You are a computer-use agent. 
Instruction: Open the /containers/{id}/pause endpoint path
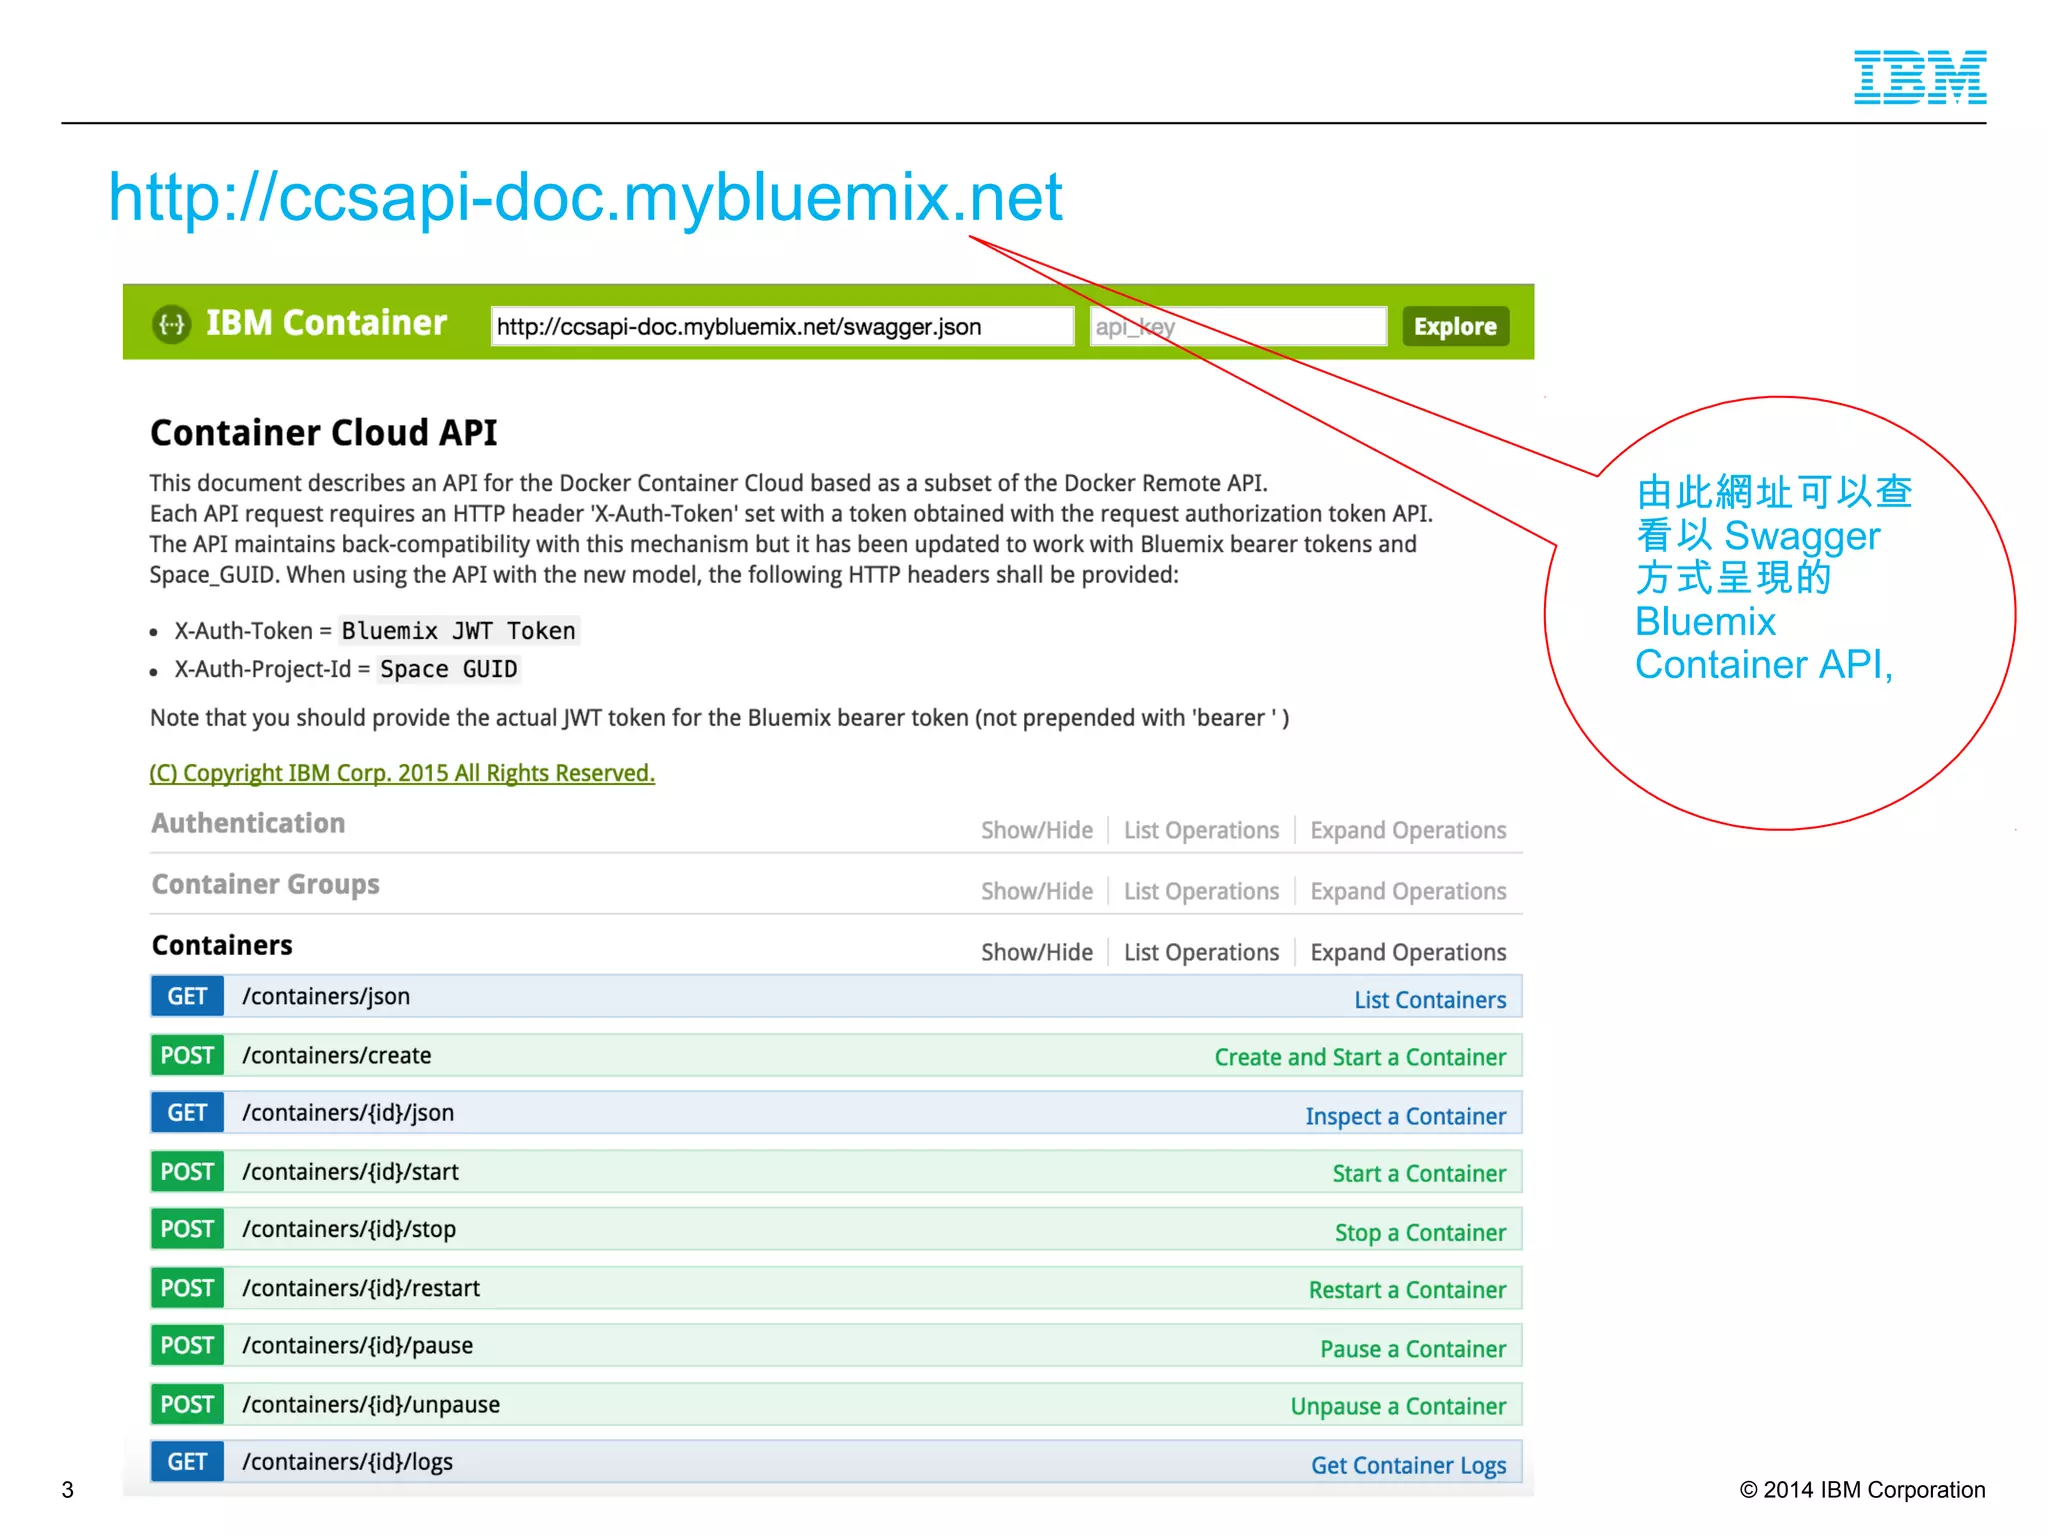coord(358,1345)
